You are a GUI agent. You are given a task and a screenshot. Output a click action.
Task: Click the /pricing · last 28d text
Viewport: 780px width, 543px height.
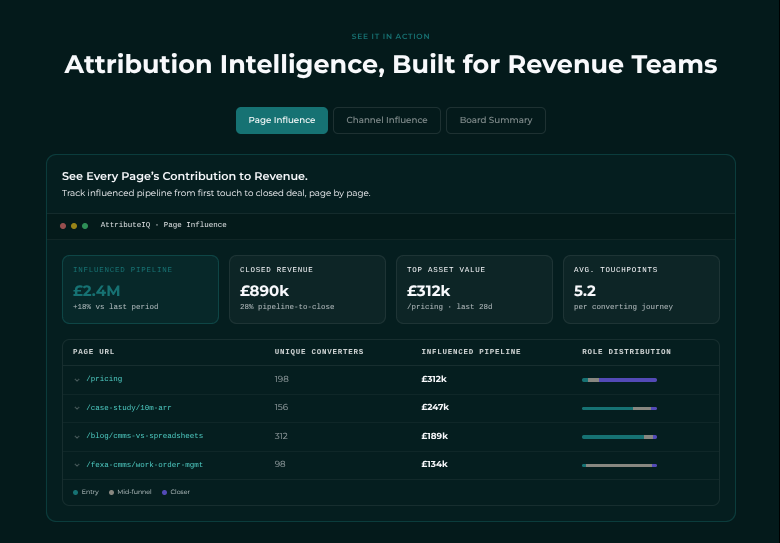[x=450, y=307]
